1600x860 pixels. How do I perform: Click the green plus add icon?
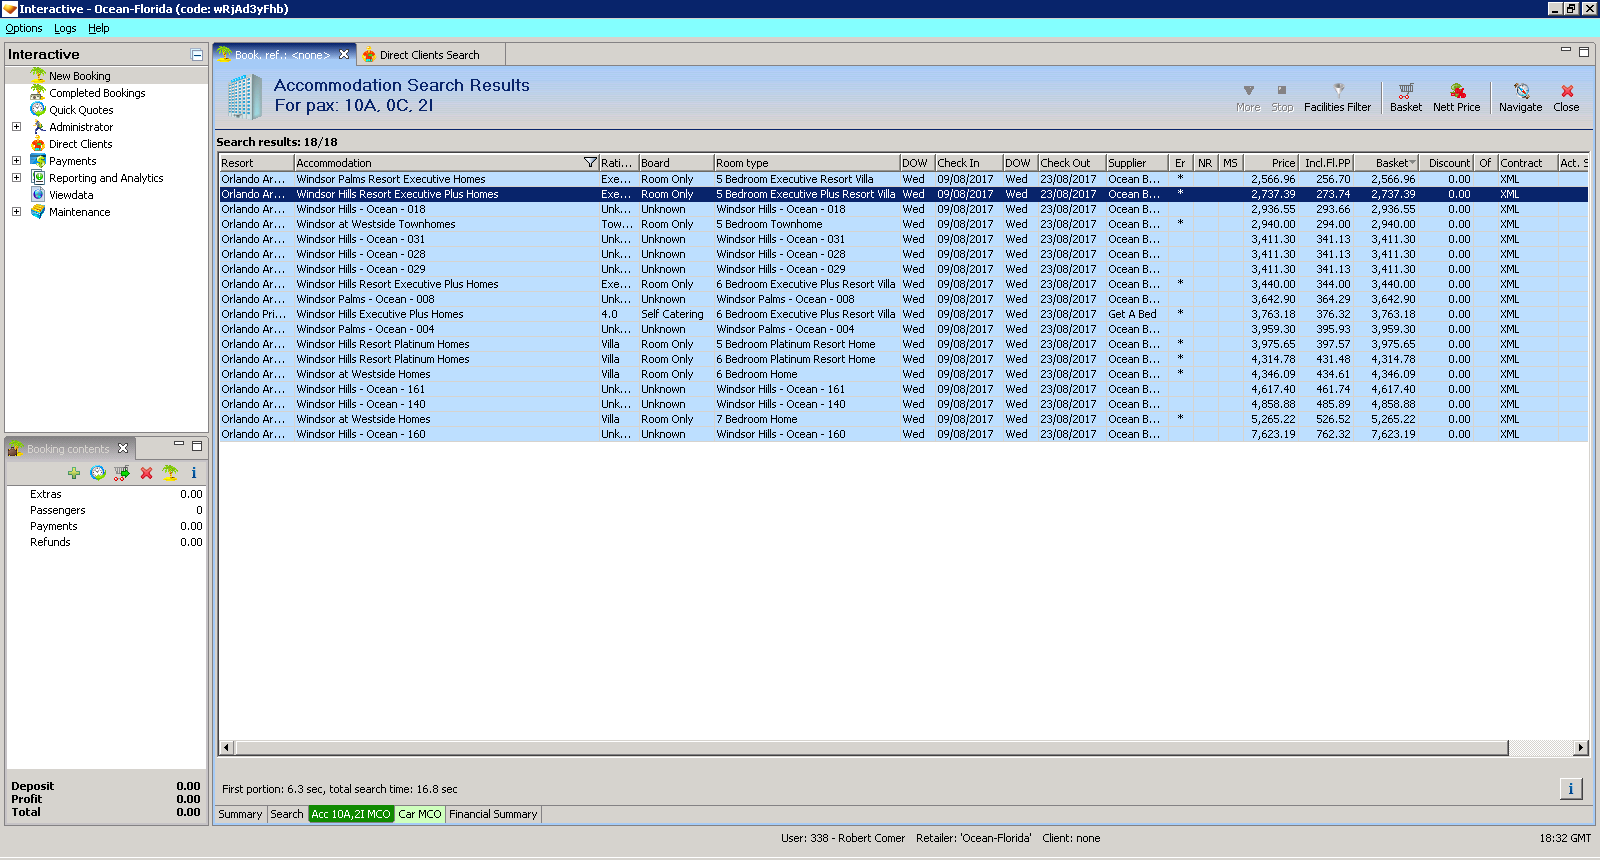74,473
